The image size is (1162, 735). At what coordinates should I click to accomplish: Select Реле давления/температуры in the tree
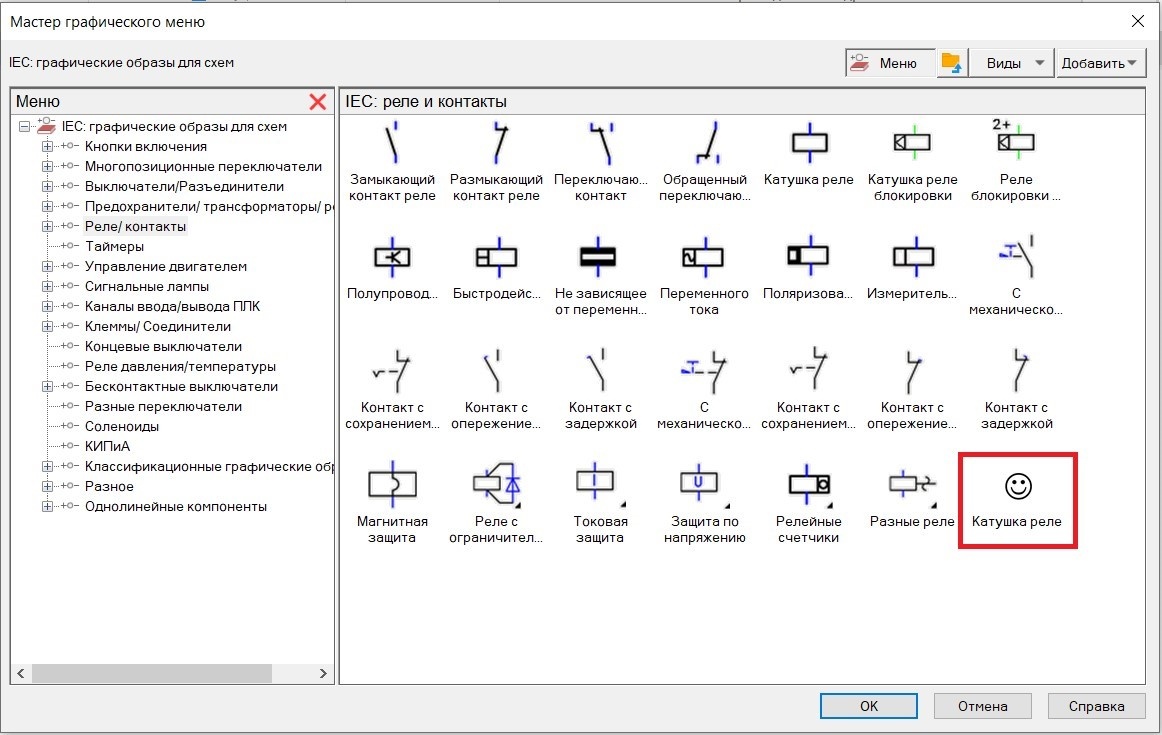tap(180, 367)
